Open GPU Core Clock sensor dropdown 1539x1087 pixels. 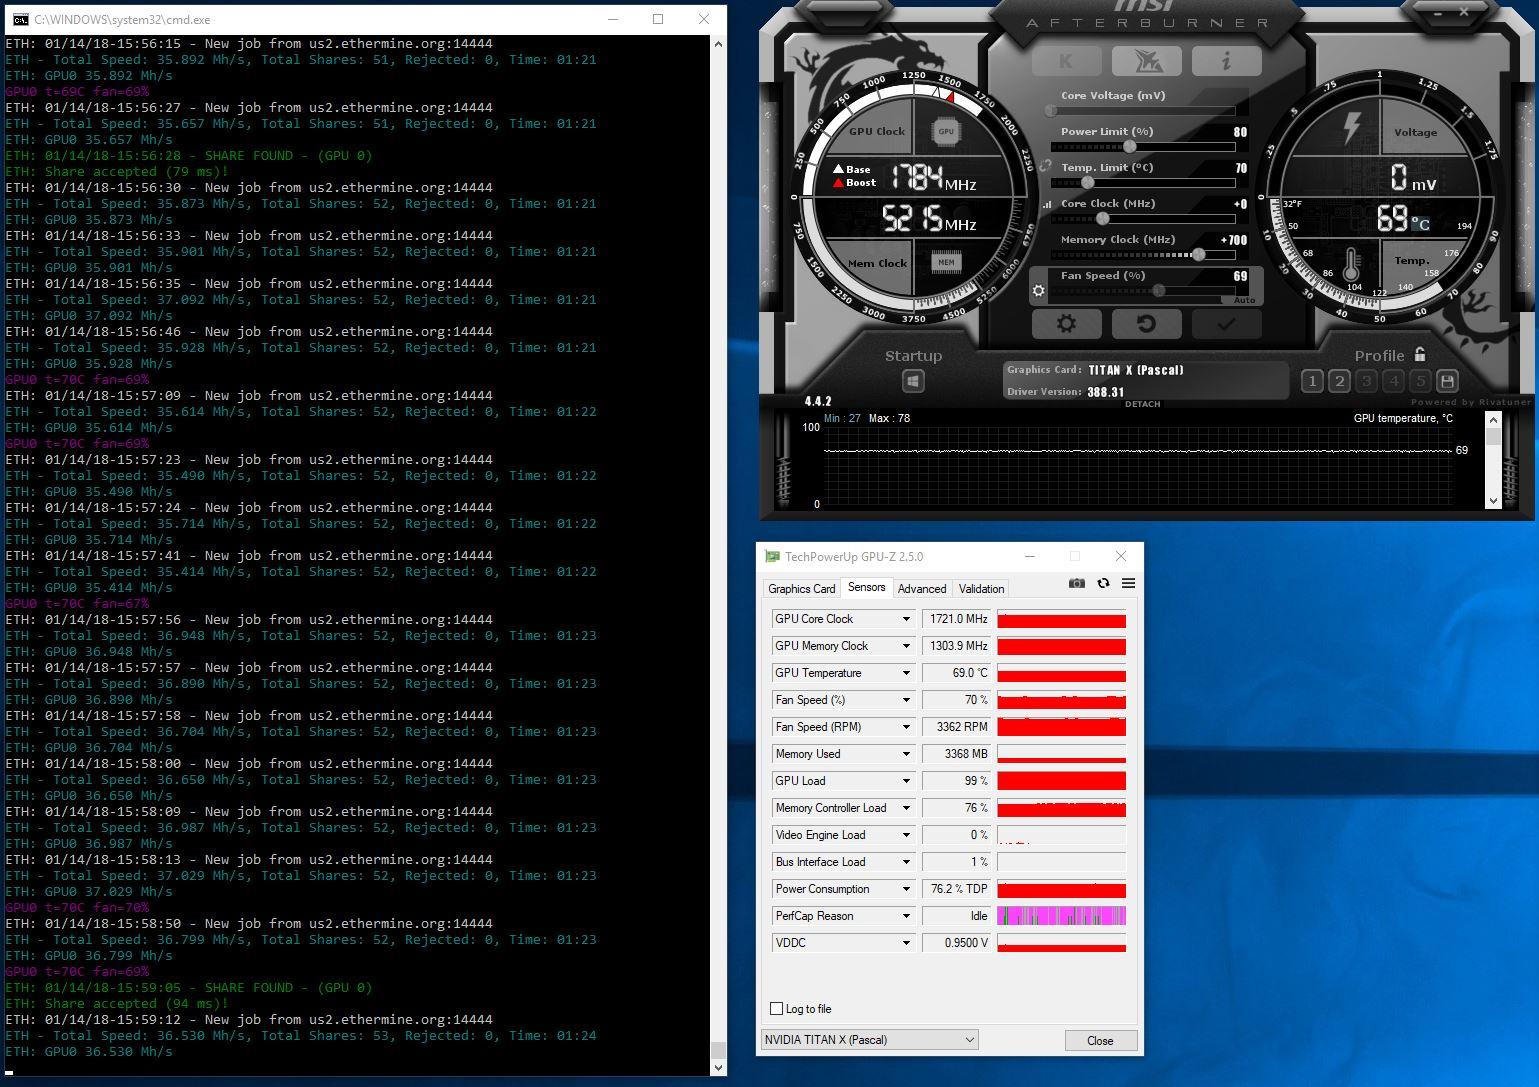906,619
